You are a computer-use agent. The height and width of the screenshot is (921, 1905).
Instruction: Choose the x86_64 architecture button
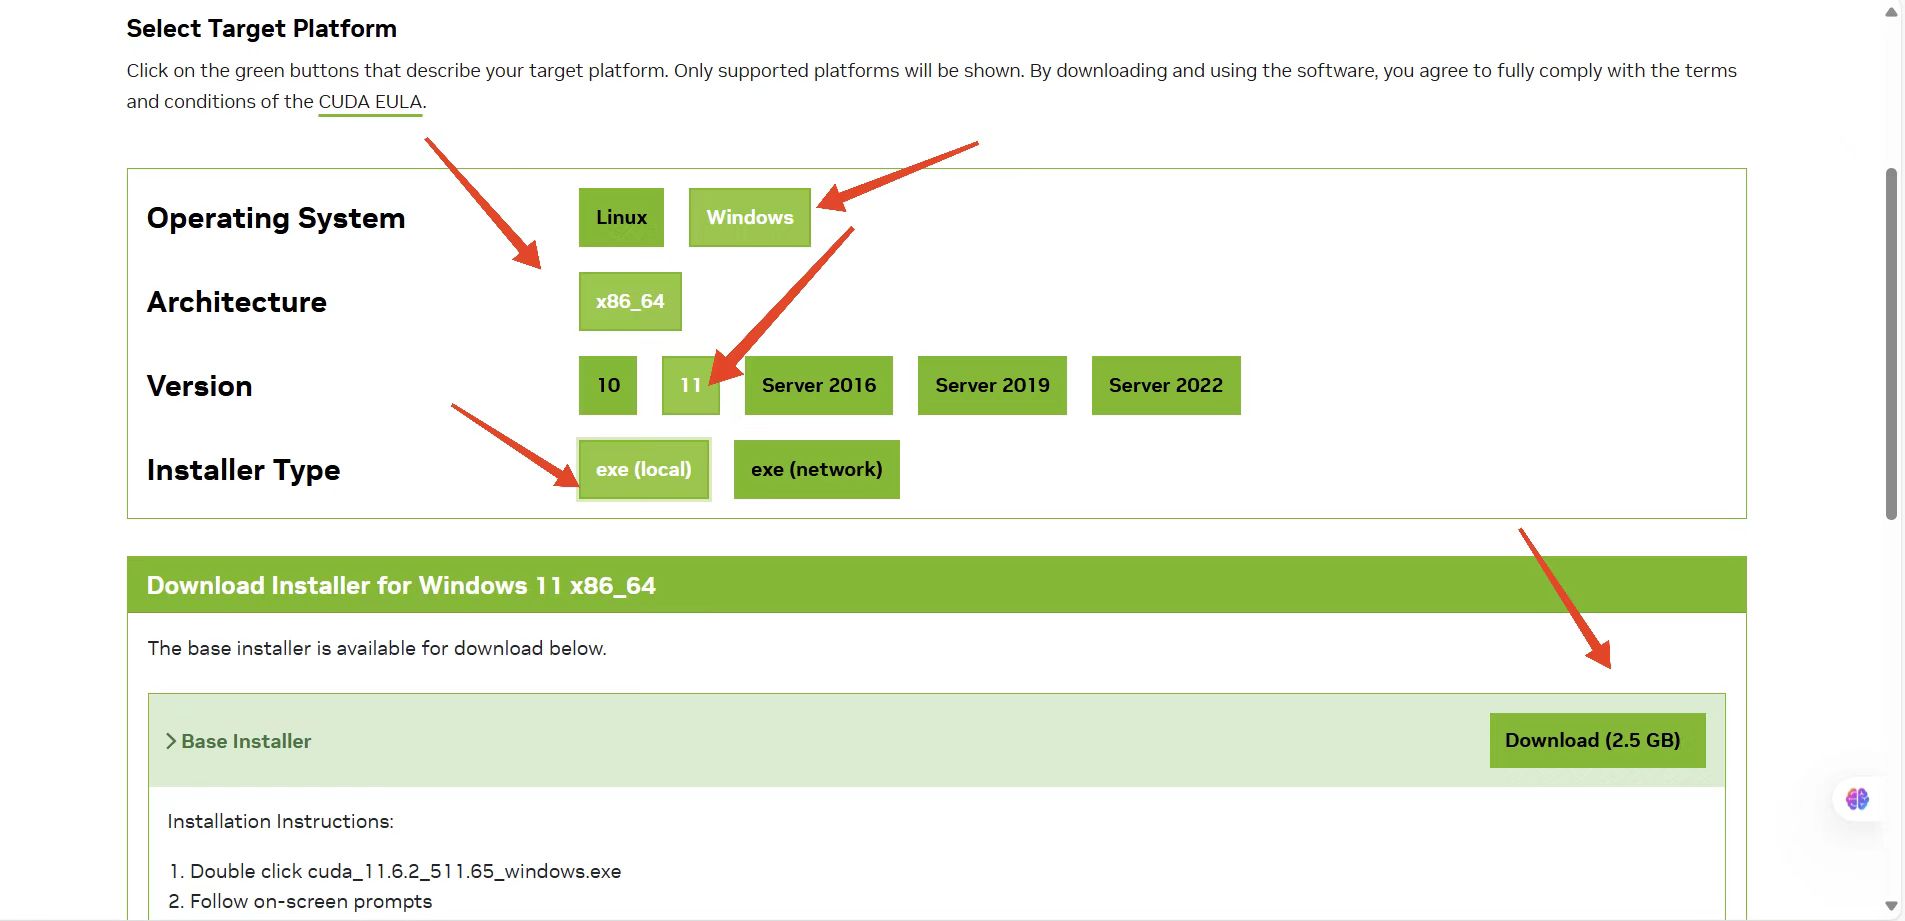click(x=630, y=301)
